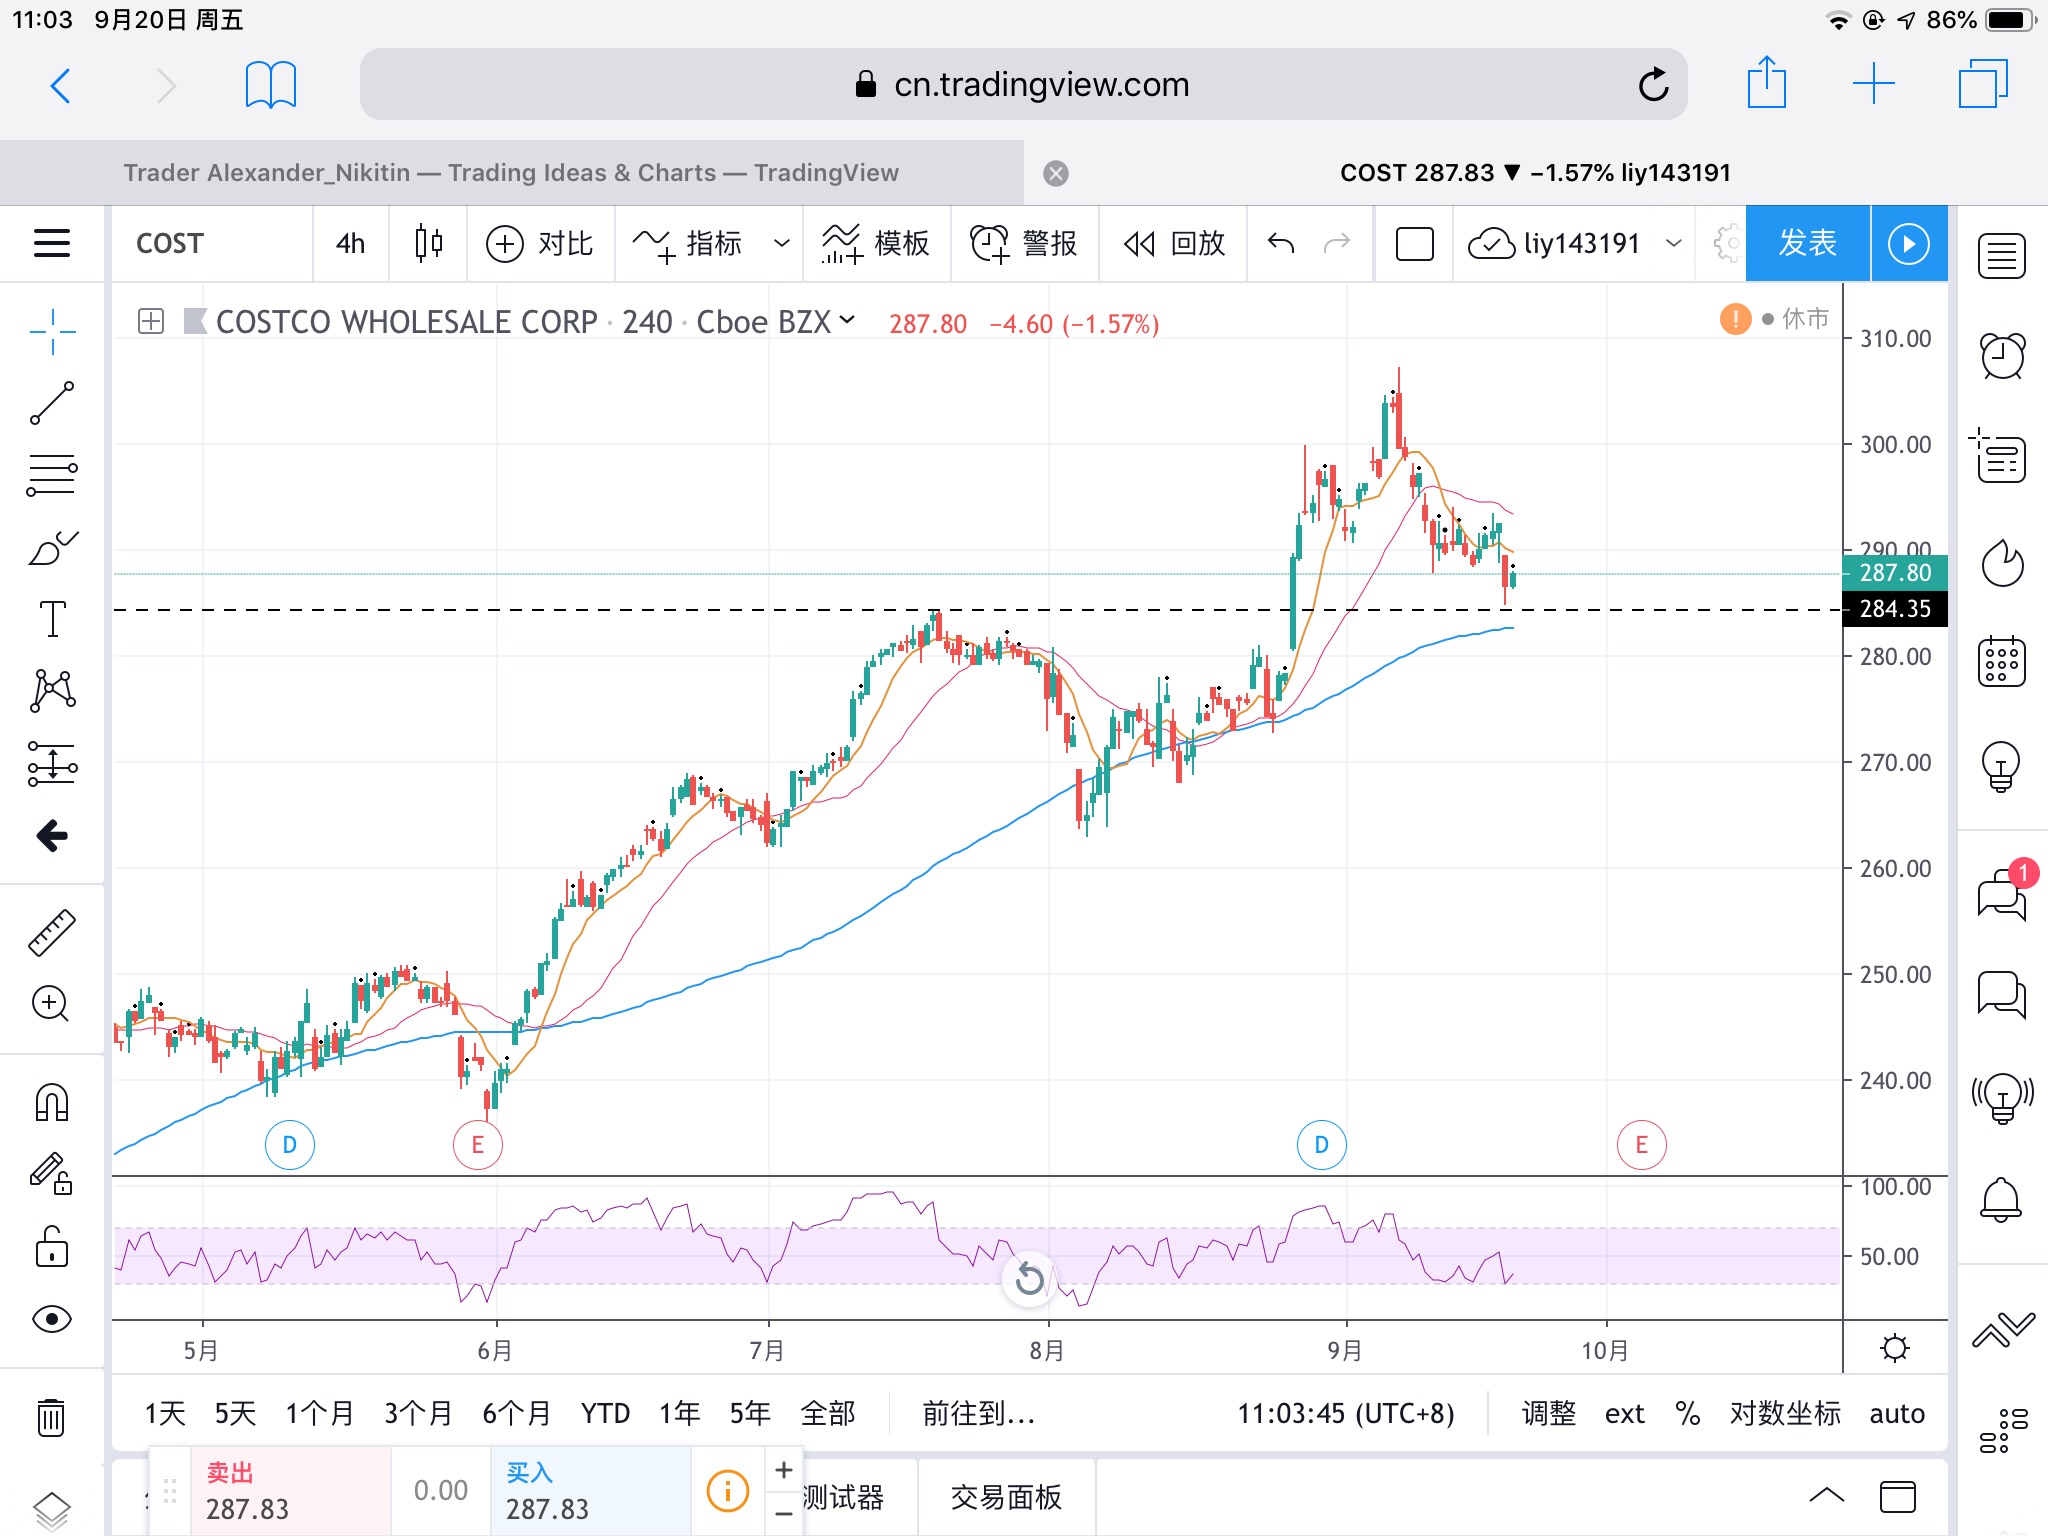This screenshot has width=2048, height=1536.
Task: Click the 前往到 go-to date button
Action: (x=978, y=1413)
